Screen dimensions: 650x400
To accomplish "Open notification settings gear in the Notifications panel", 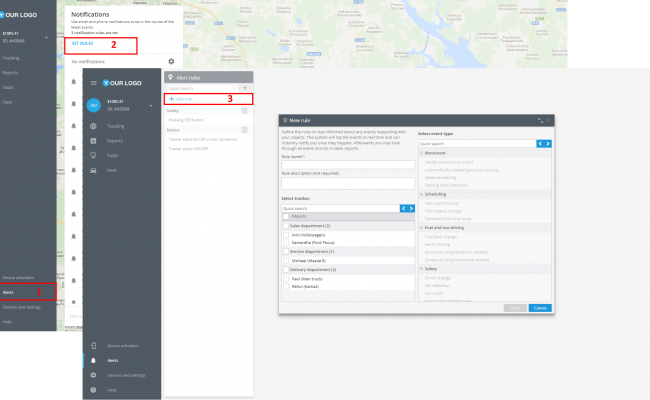I will 171,61.
